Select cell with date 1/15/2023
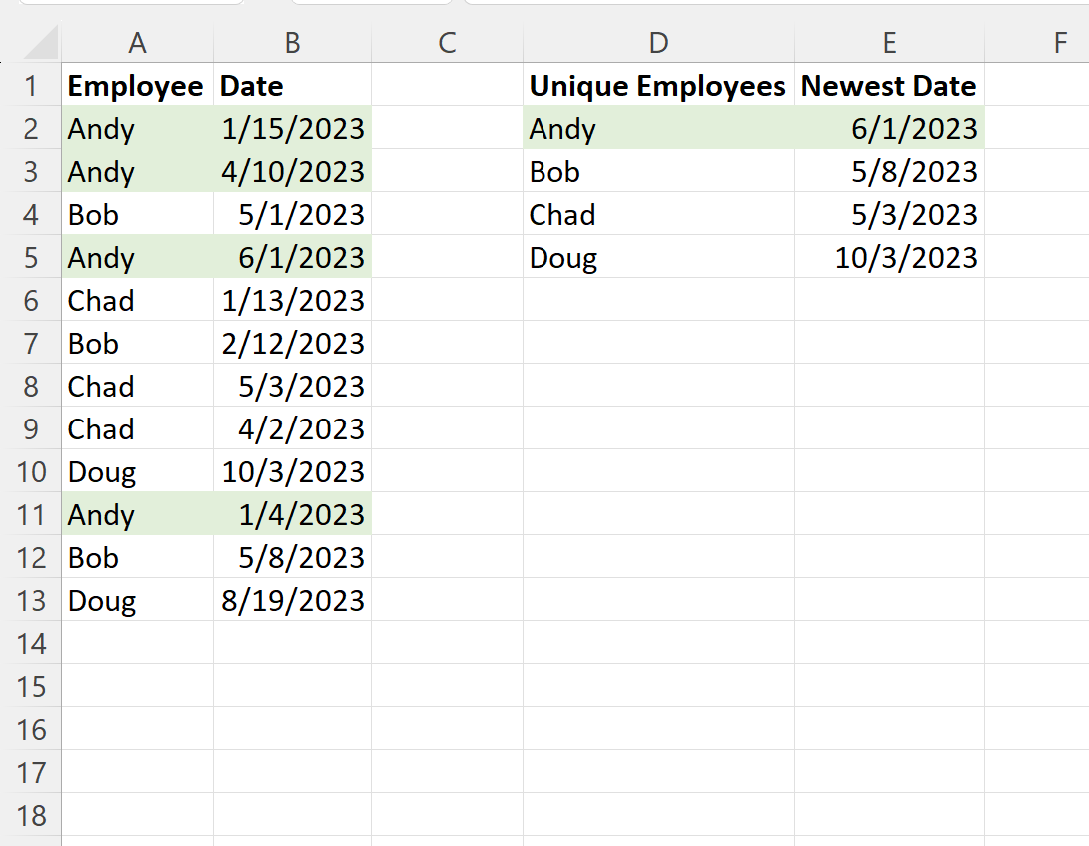 coord(292,128)
